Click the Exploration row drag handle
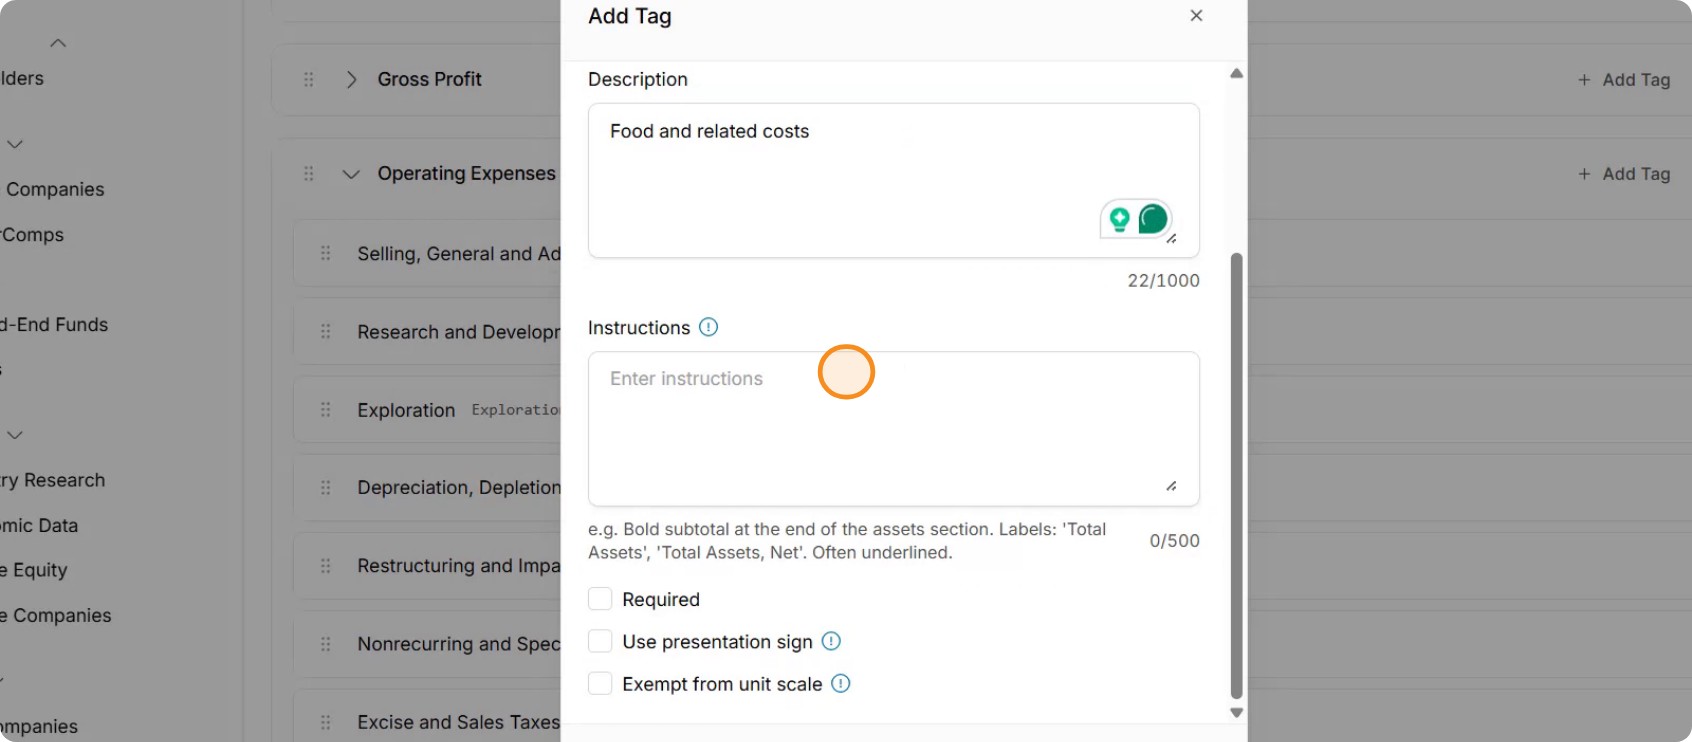 coord(325,410)
